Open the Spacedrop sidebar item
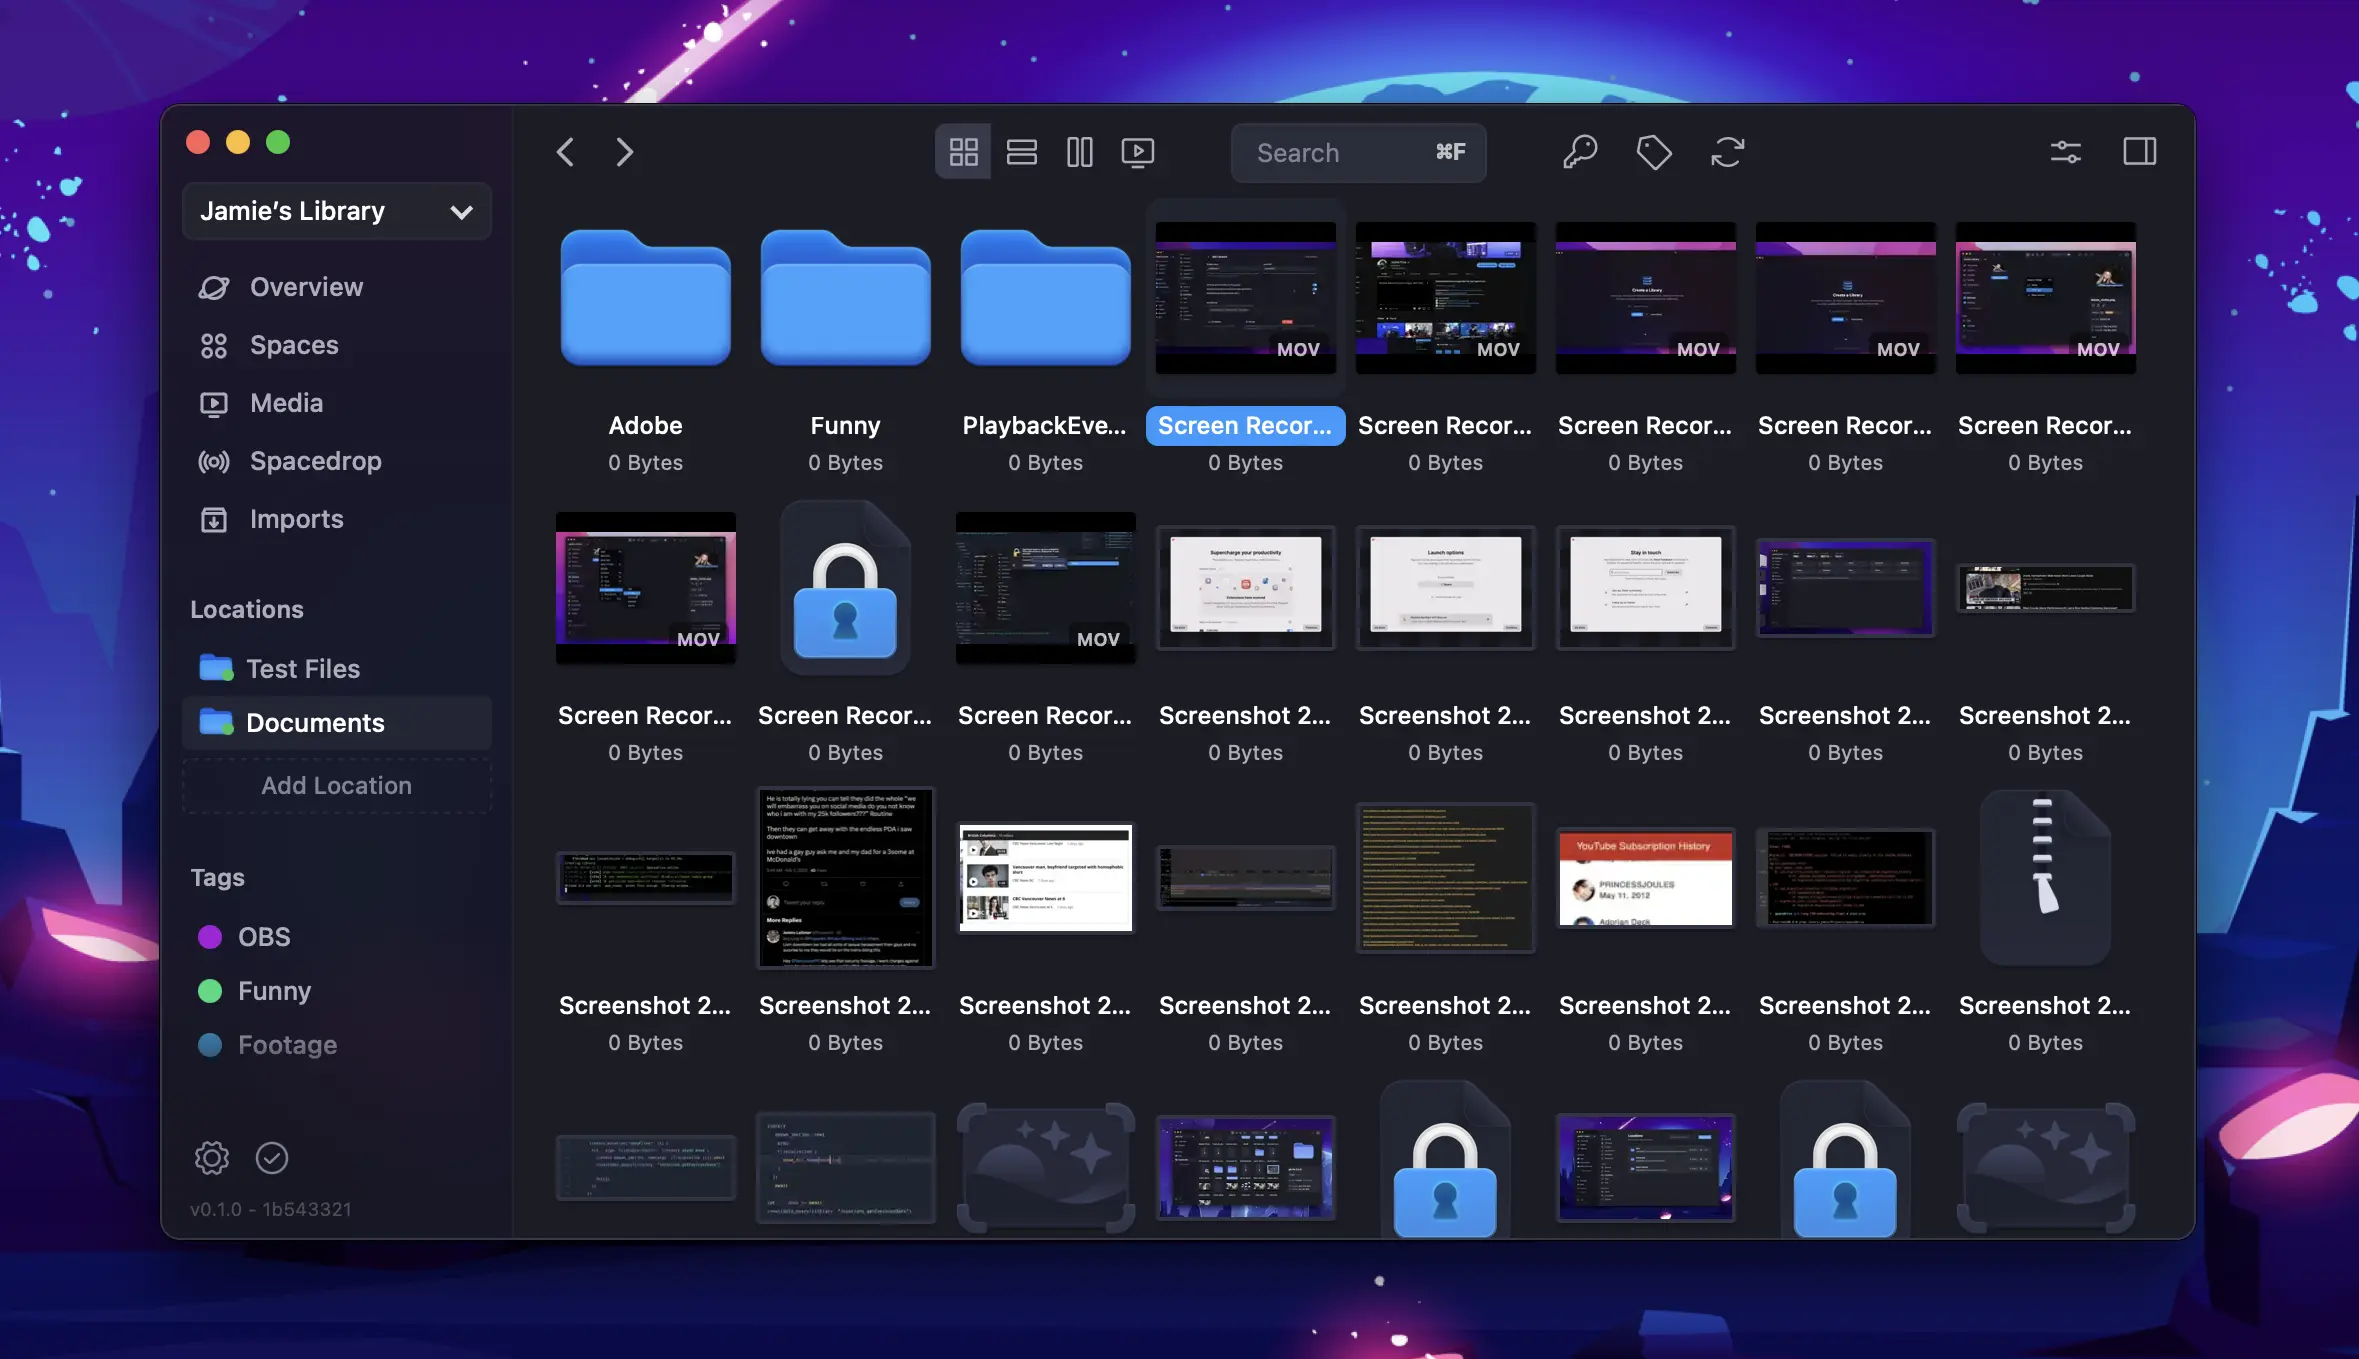 (315, 461)
